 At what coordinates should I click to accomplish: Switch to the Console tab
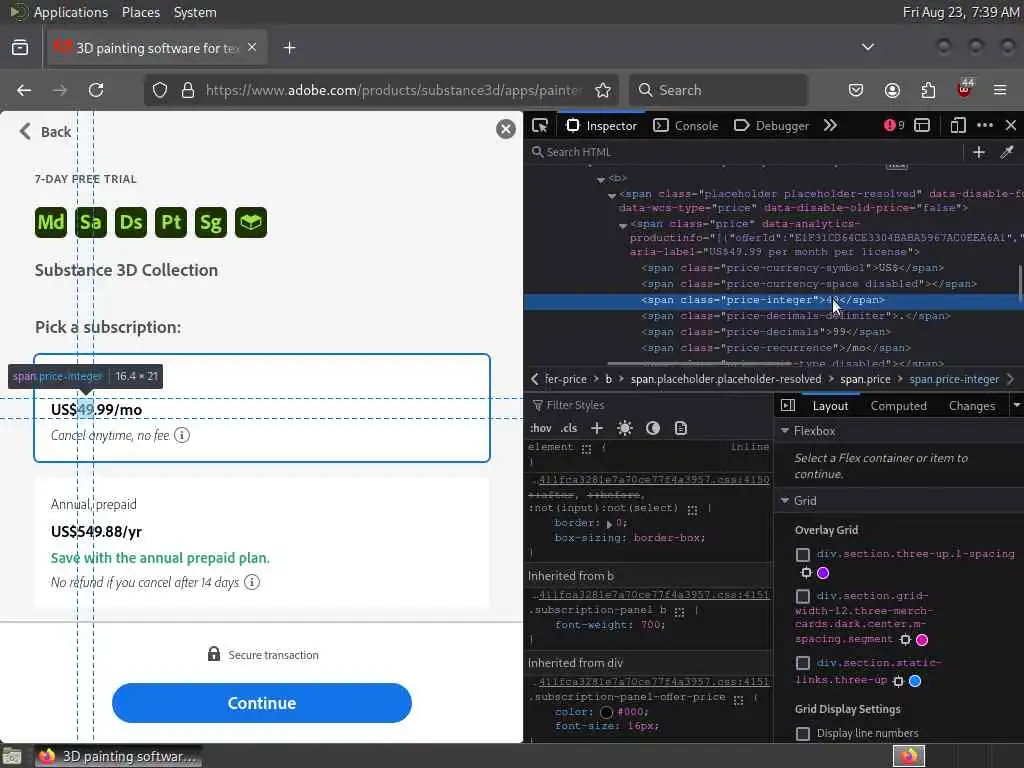(686, 125)
